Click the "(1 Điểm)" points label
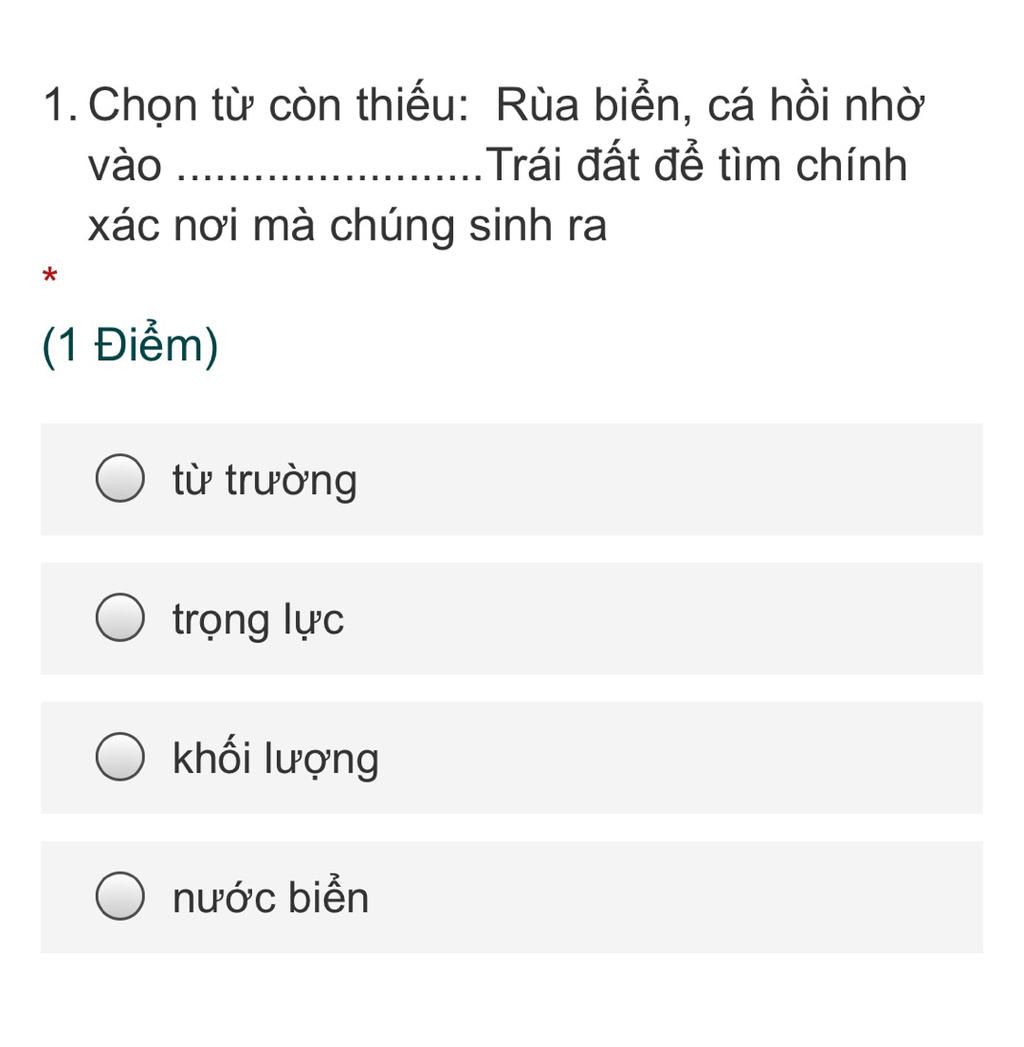Image resolution: width=1024 pixels, height=1047 pixels. [x=130, y=345]
